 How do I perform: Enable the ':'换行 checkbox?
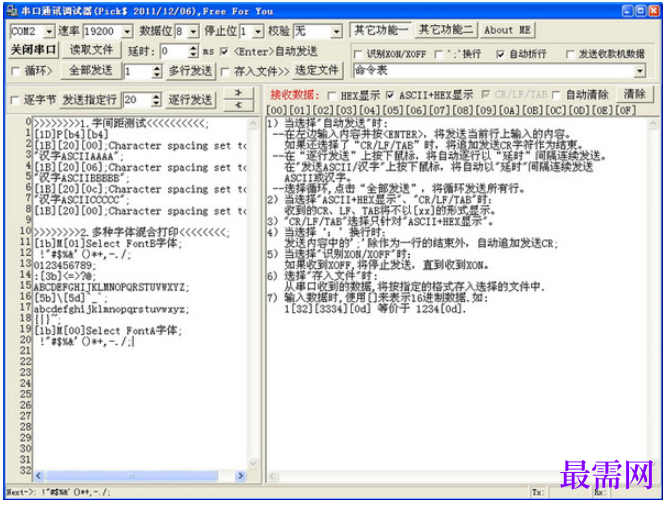(x=438, y=54)
